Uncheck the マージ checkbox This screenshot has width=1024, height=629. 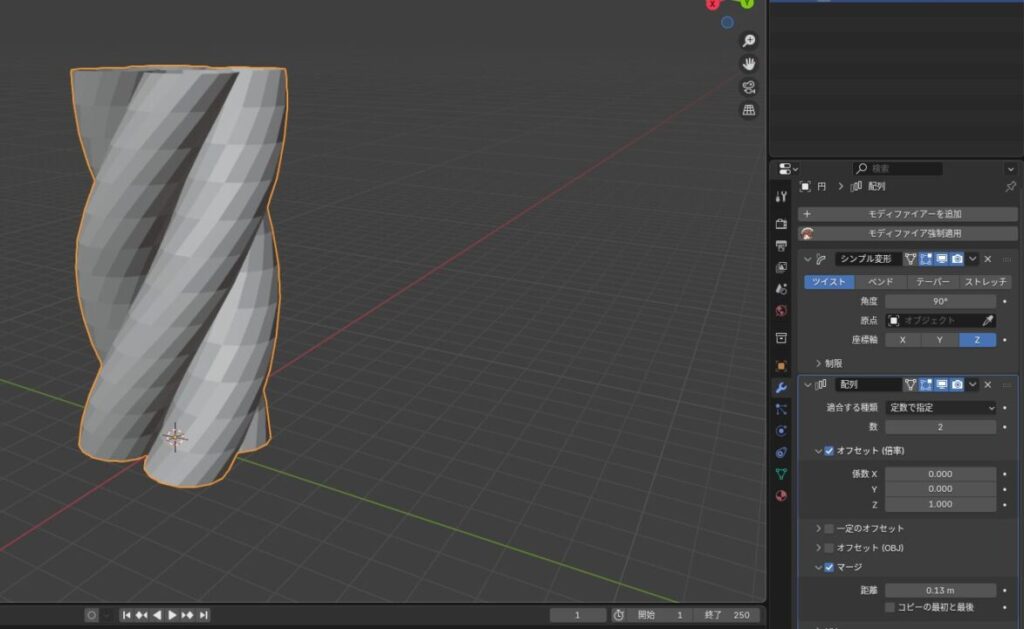tap(829, 567)
